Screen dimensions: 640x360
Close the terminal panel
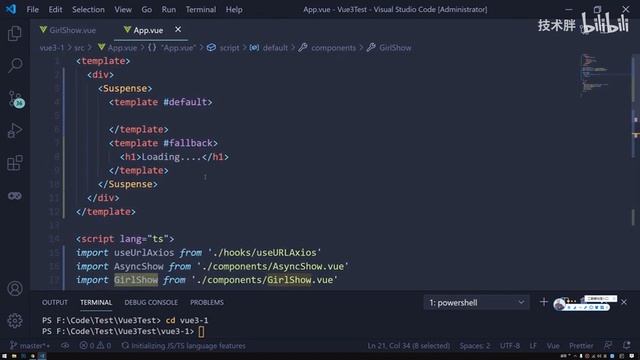pyautogui.click(x=624, y=302)
